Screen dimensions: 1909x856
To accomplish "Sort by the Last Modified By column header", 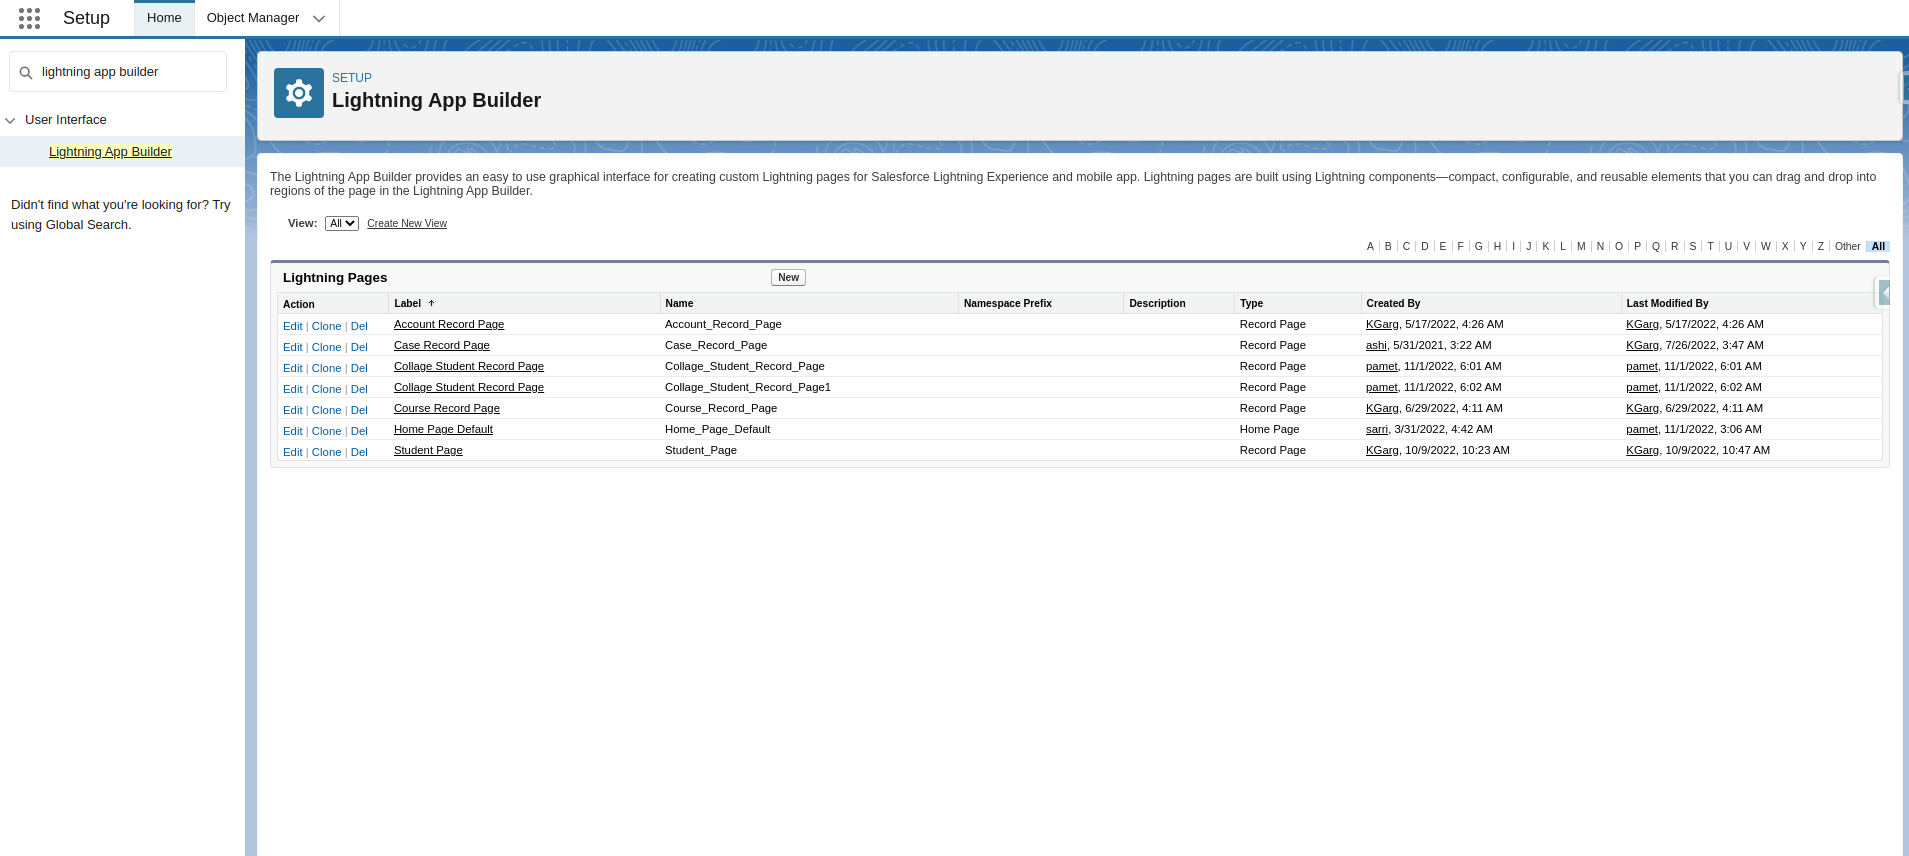I will coord(1667,303).
